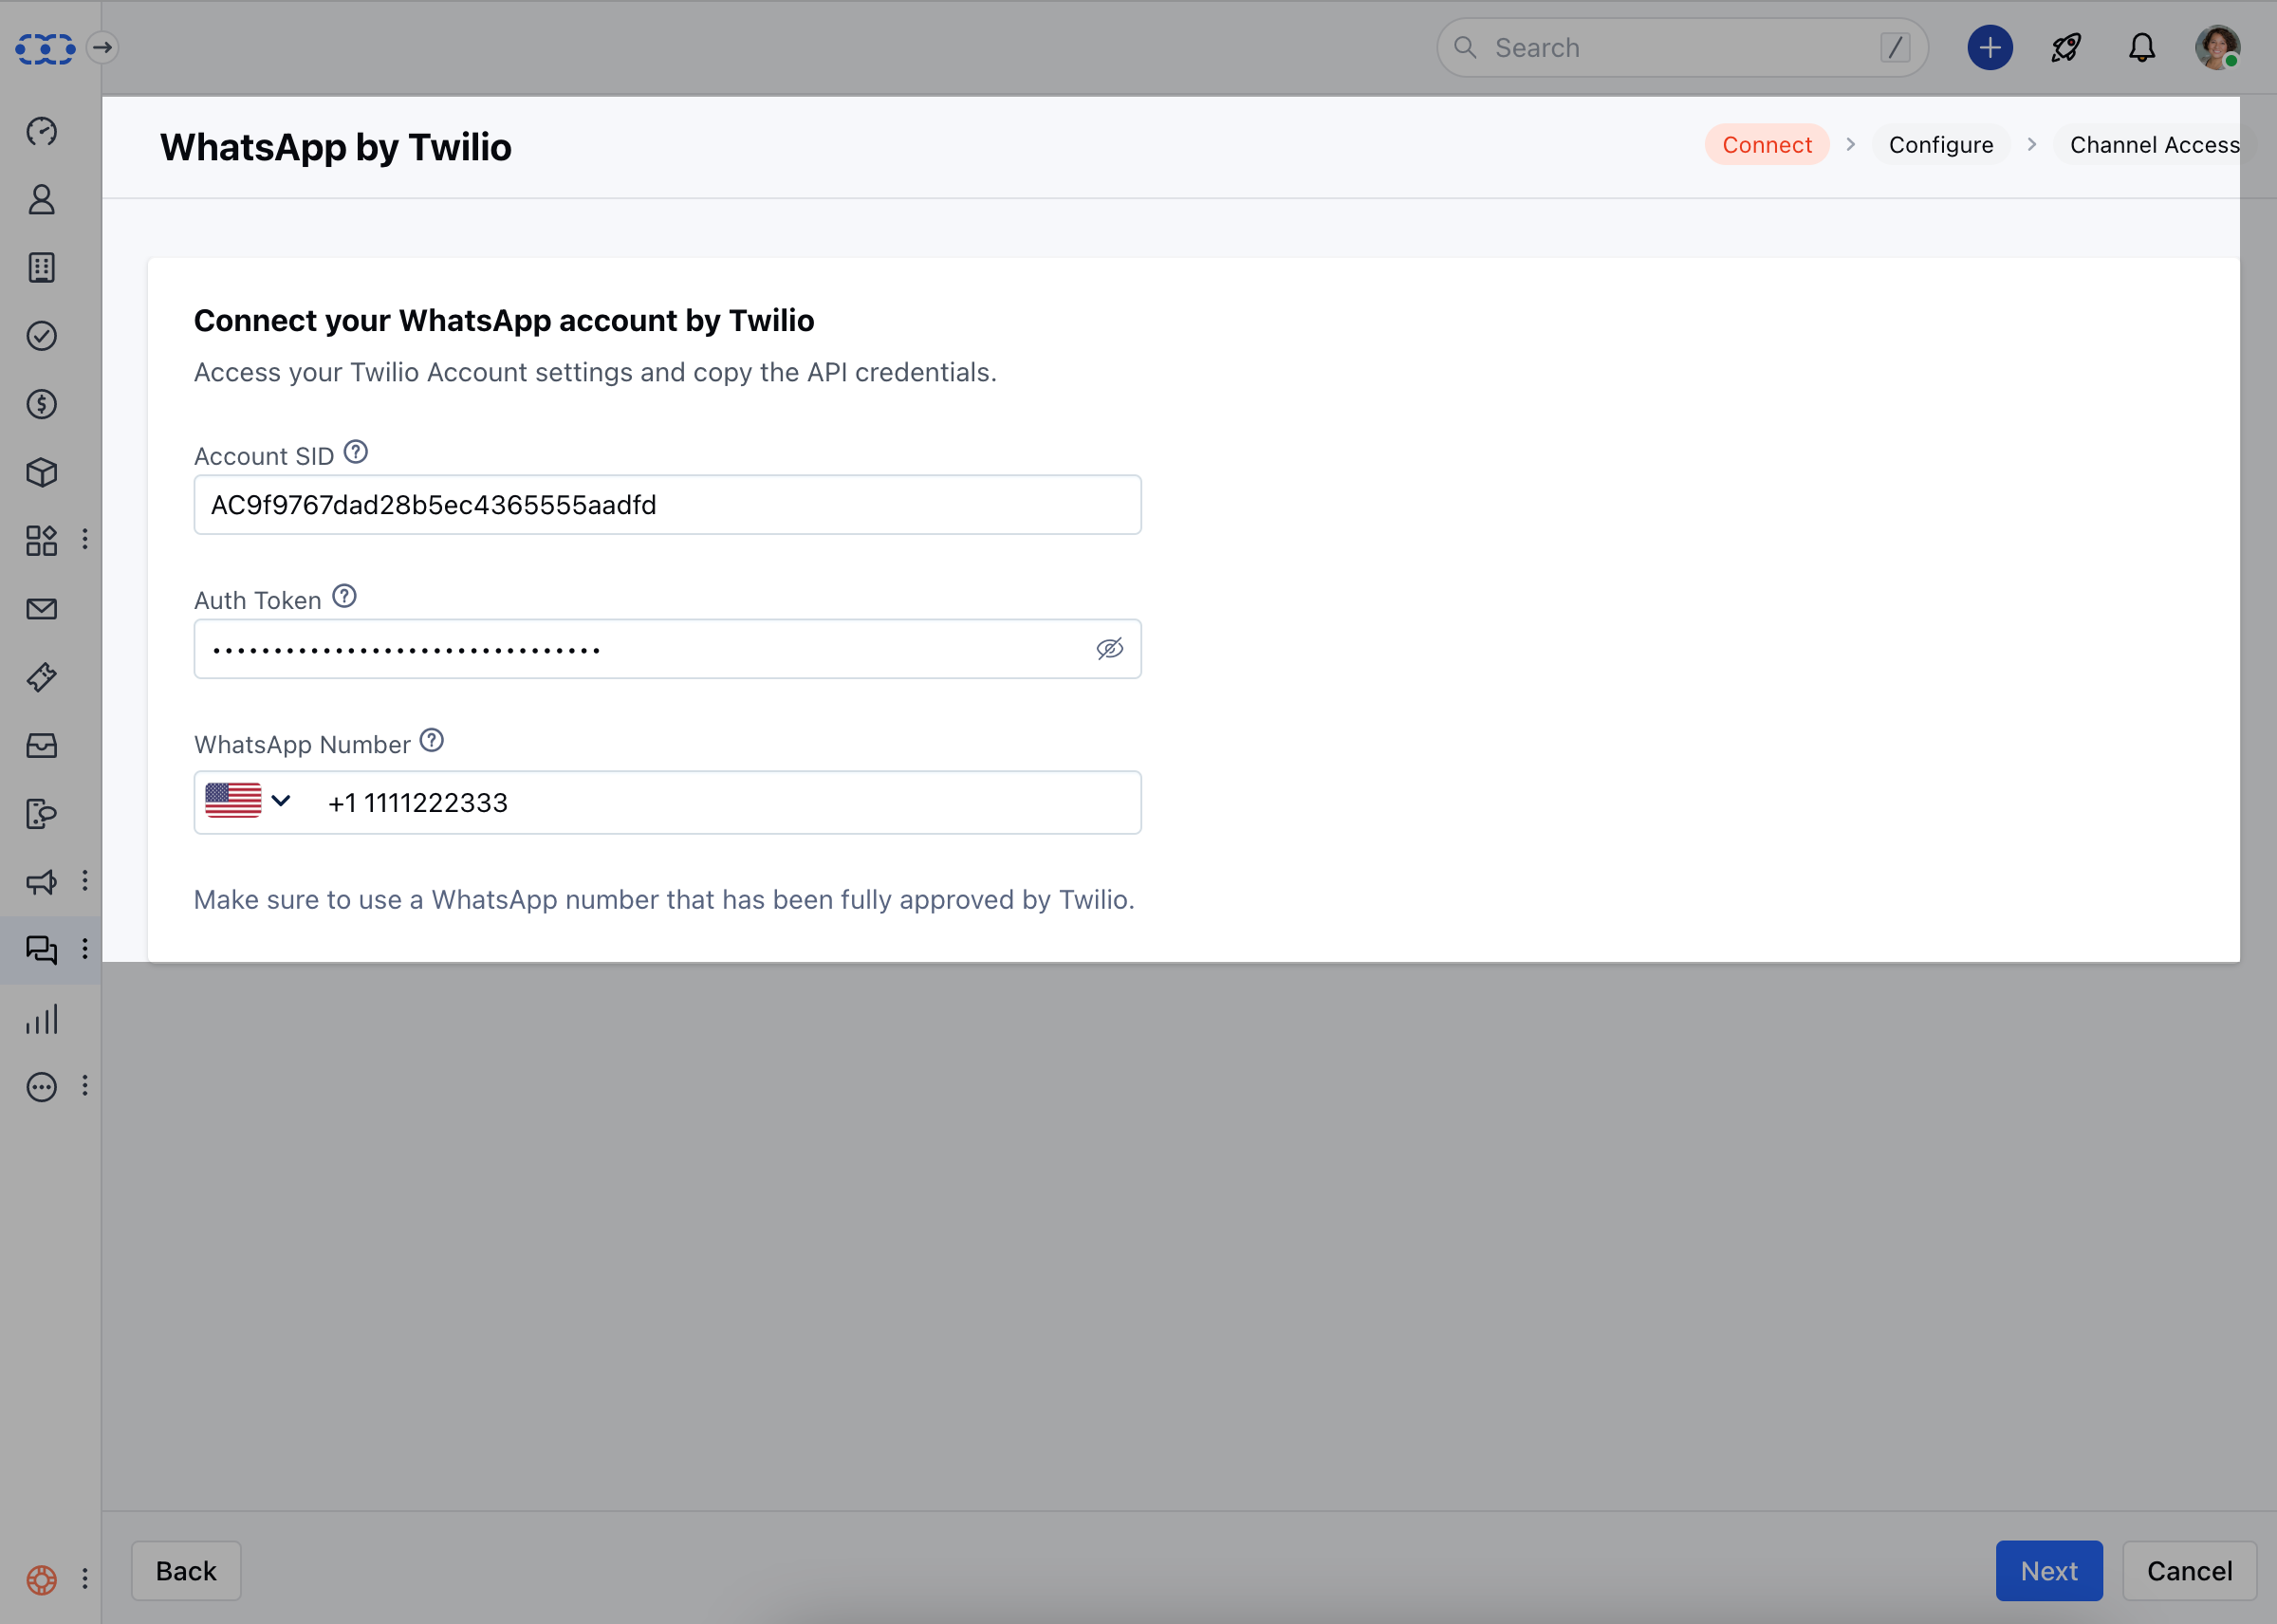Open more options beside megaphone icon

tap(85, 880)
